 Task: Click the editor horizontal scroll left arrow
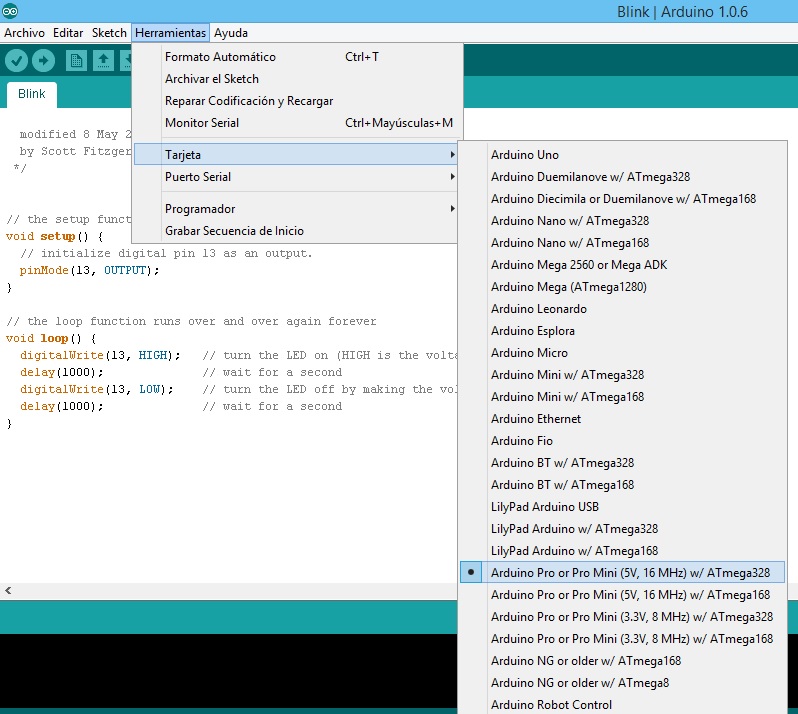pyautogui.click(x=8, y=590)
